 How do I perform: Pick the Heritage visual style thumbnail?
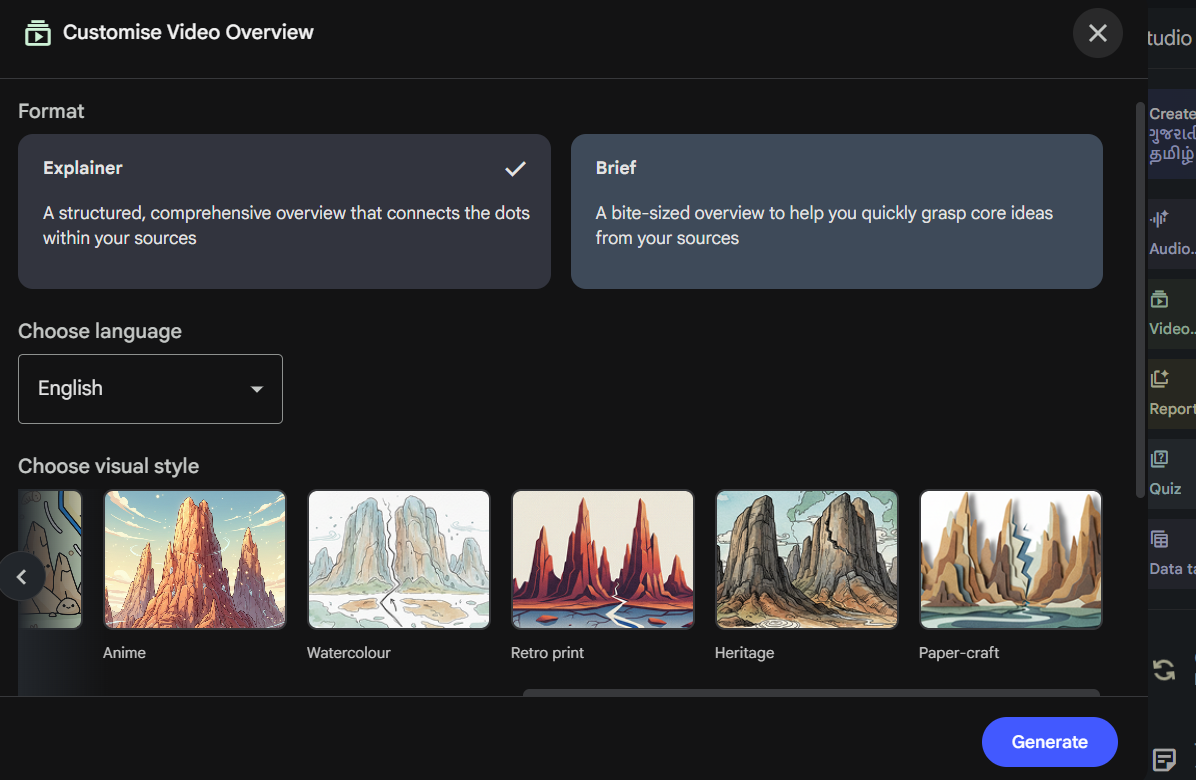[x=806, y=560]
